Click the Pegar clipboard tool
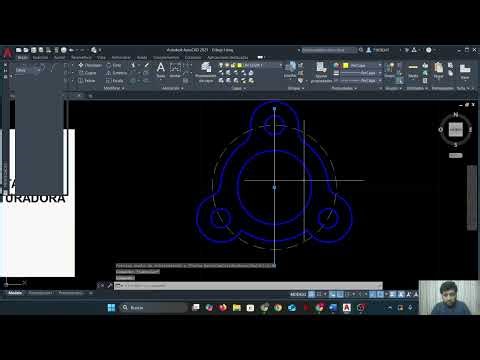The height and width of the screenshot is (360, 480). [x=439, y=70]
